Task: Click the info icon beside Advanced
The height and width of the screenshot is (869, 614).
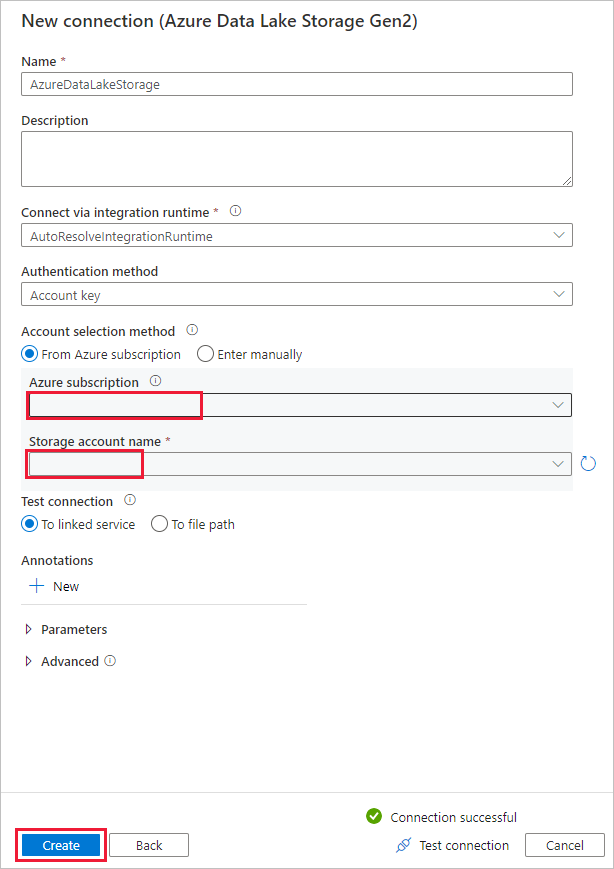Action: 109,661
